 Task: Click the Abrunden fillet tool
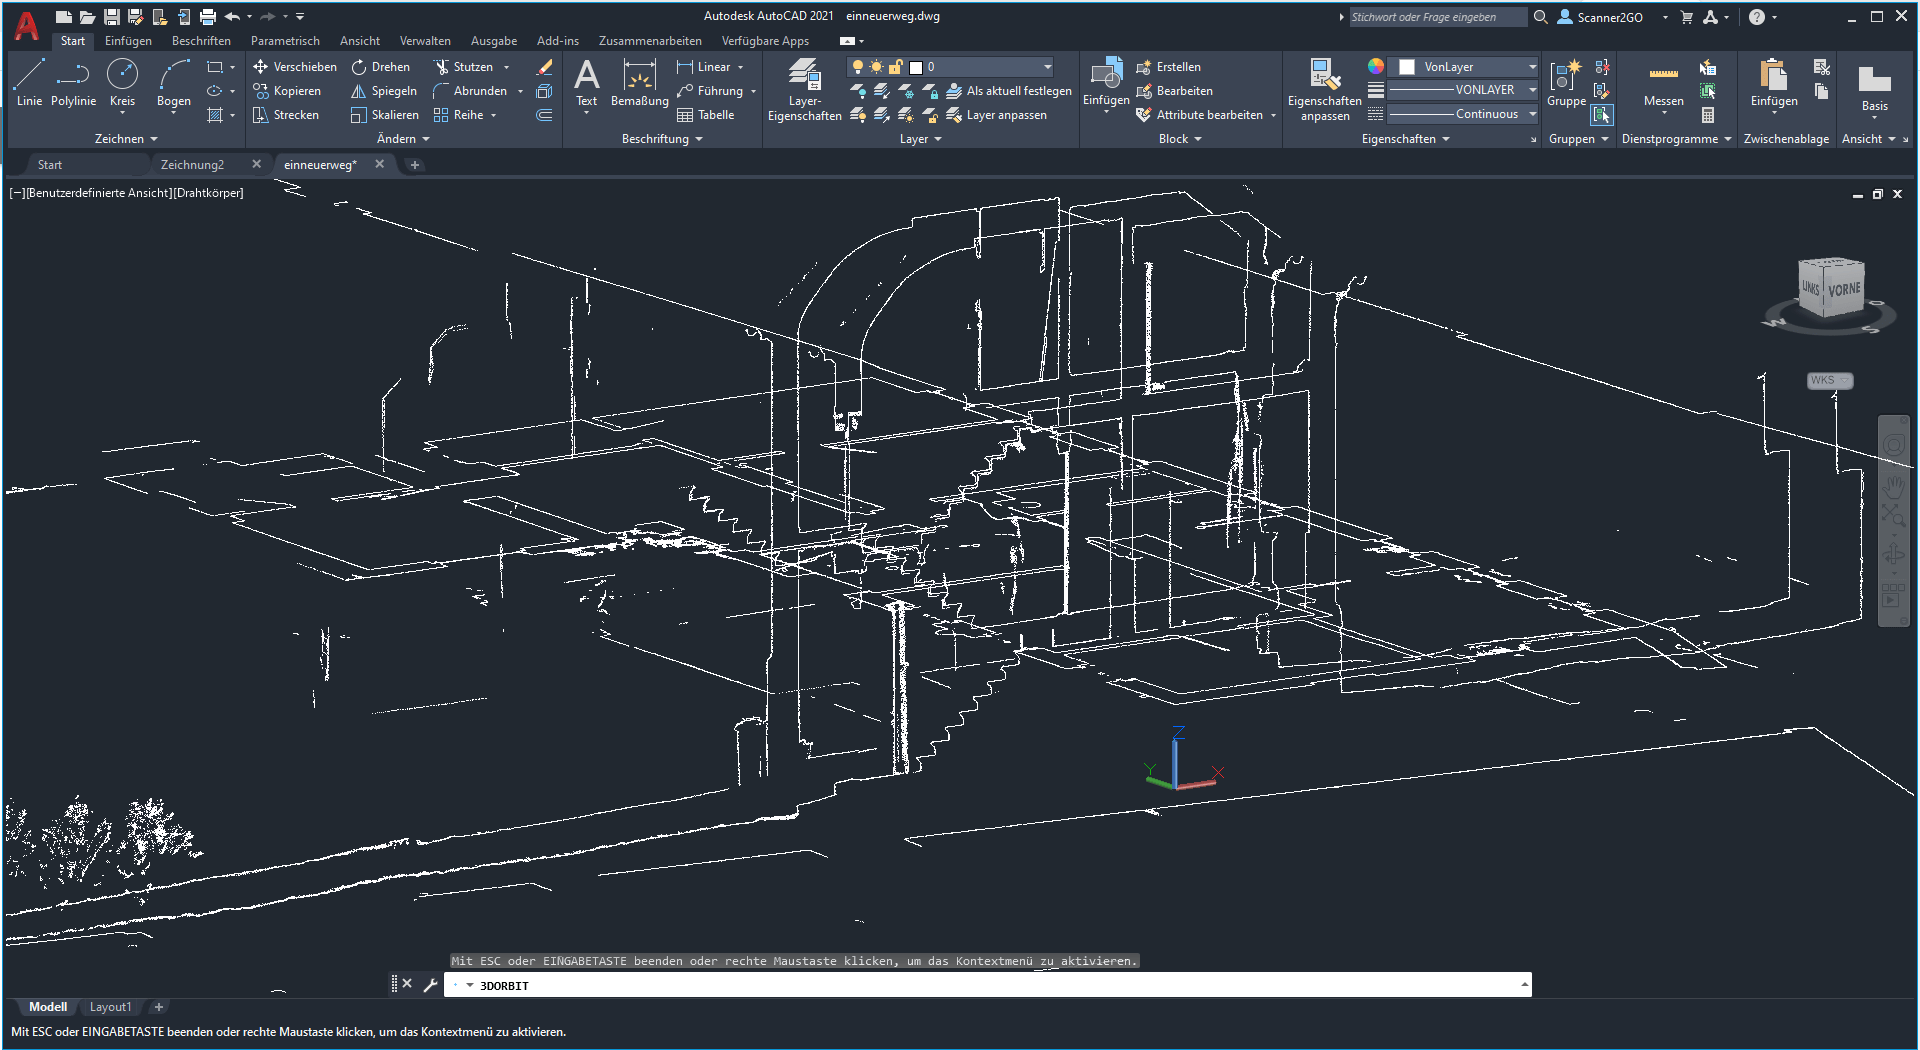[470, 91]
